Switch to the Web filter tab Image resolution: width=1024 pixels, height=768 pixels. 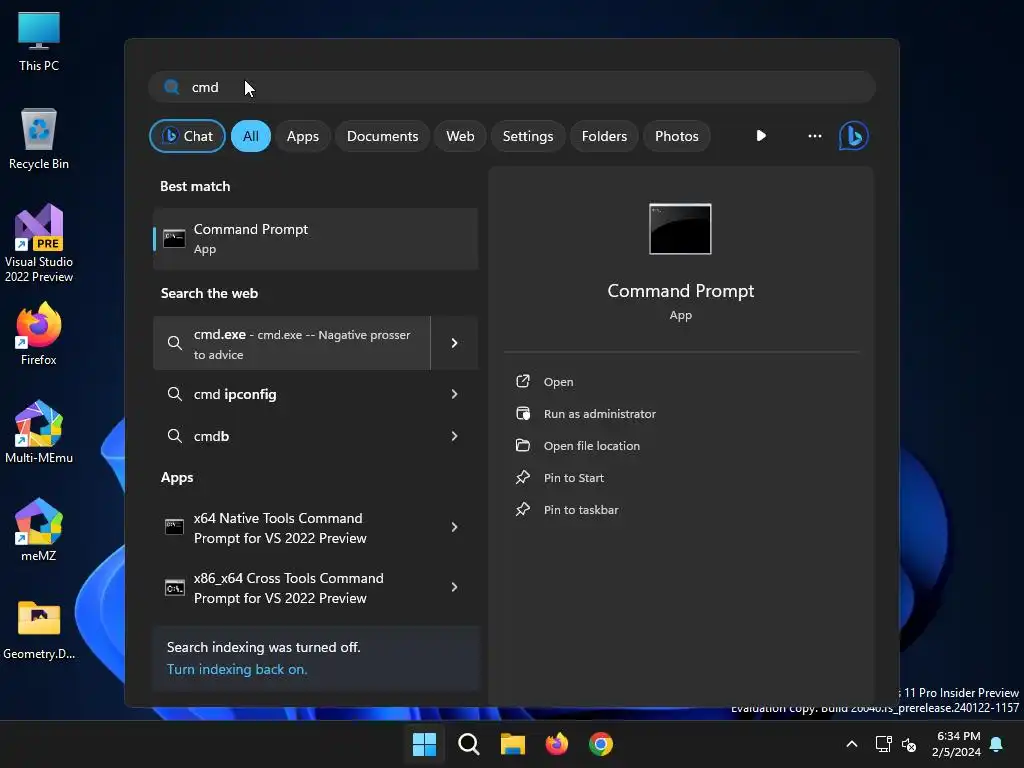460,136
